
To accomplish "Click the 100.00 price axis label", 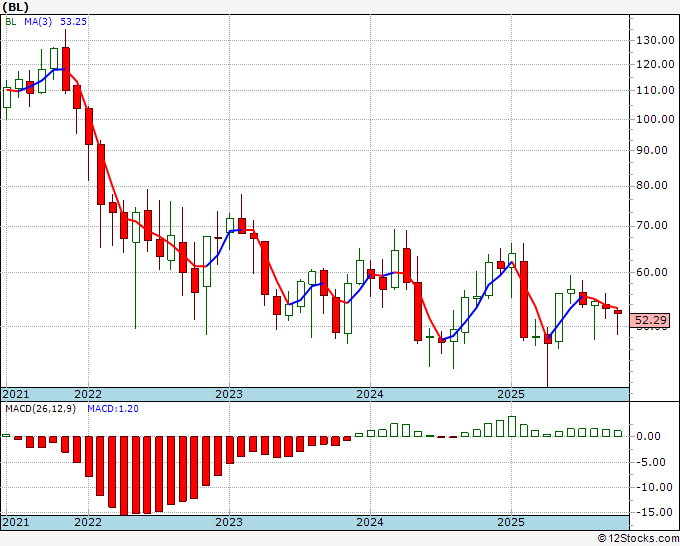I will point(655,119).
